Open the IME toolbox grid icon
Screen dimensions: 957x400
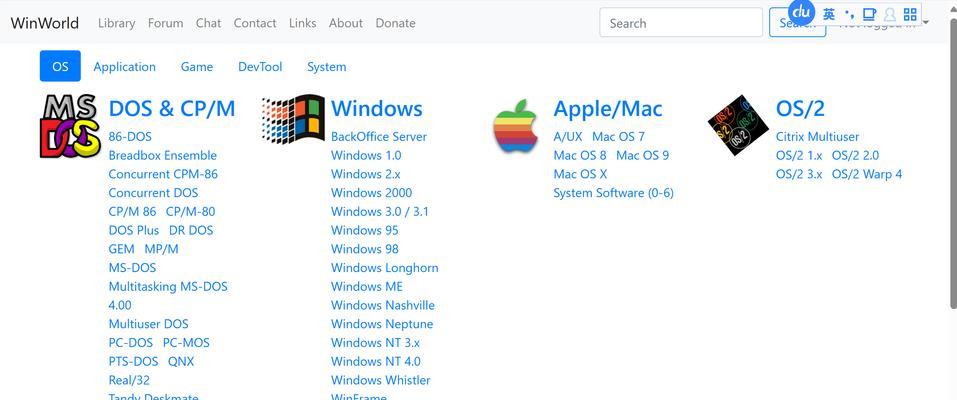click(910, 14)
